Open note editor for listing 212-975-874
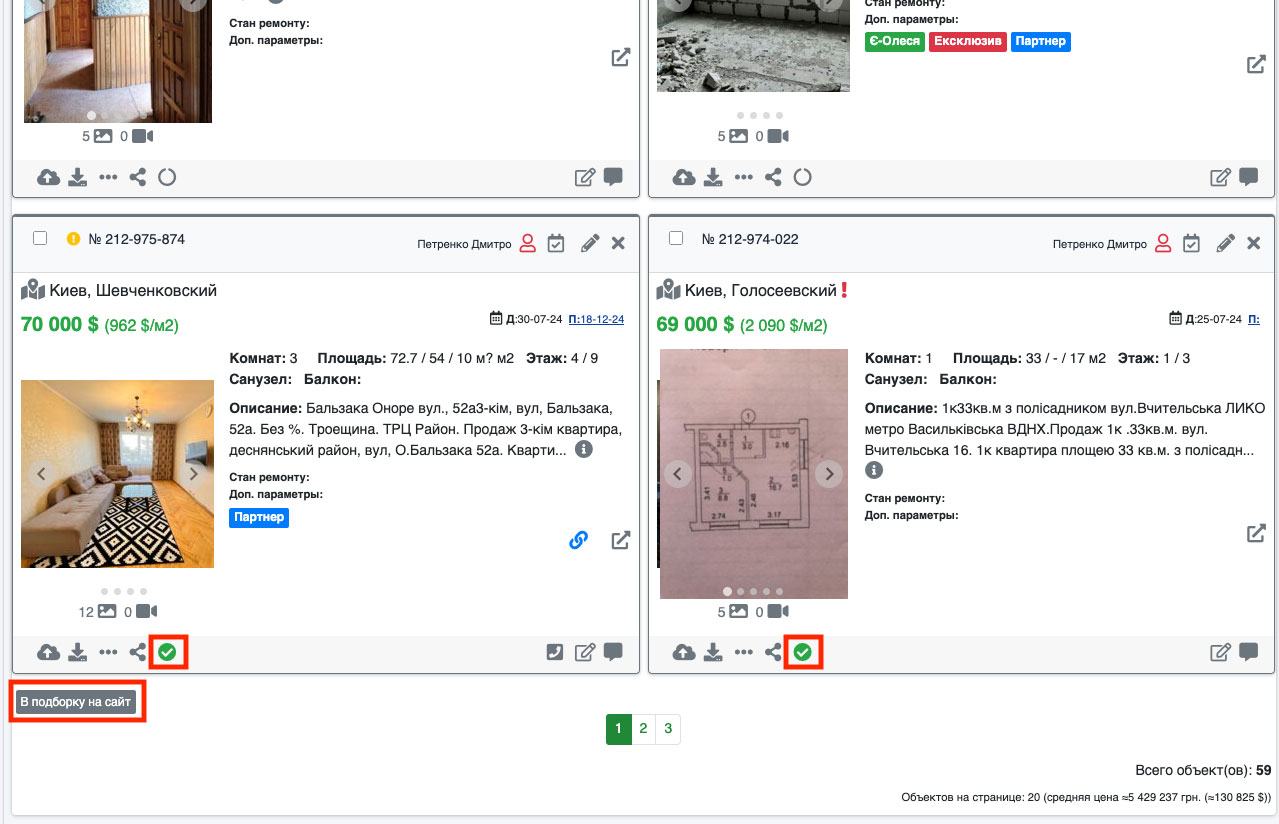The height and width of the screenshot is (824, 1279). coord(585,653)
